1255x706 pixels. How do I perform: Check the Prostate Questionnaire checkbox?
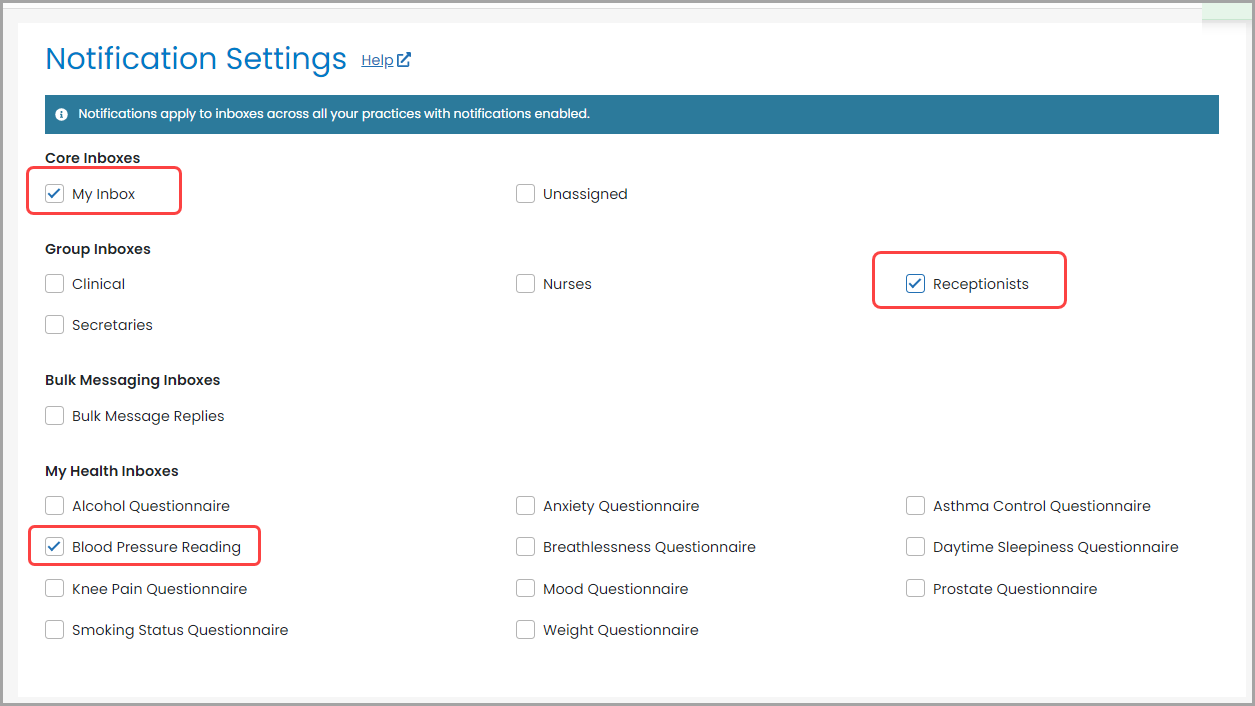(x=915, y=589)
